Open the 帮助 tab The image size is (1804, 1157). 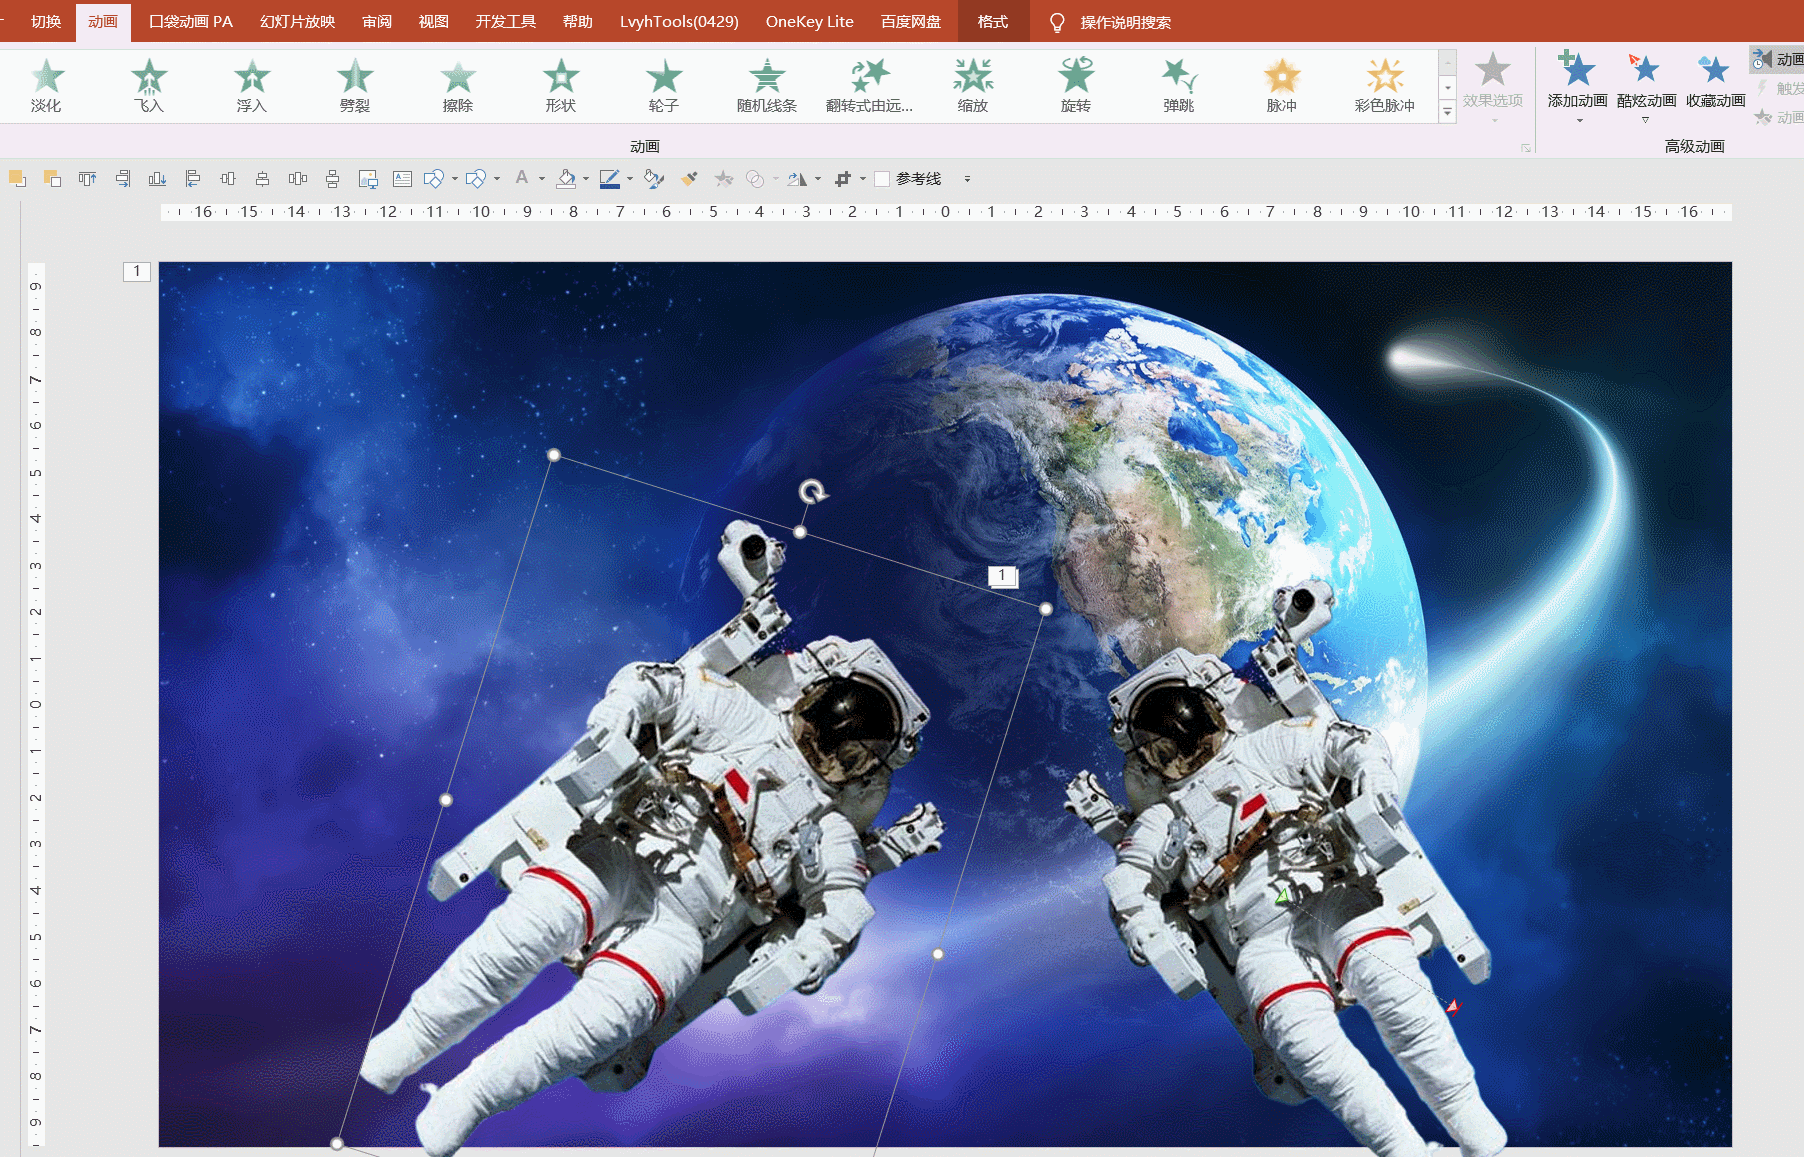click(578, 21)
